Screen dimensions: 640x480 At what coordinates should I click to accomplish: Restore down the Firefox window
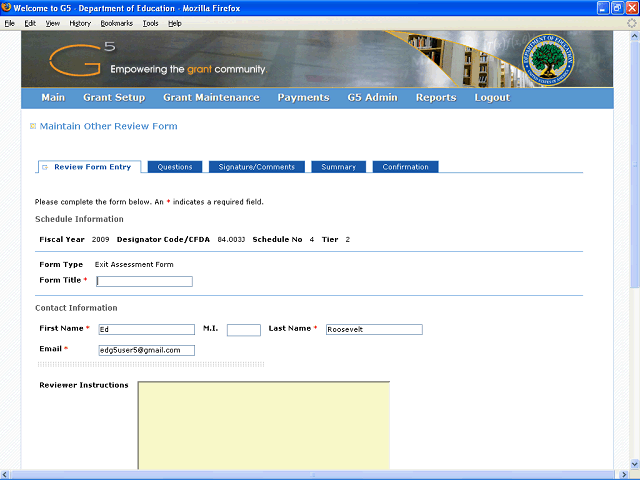tap(618, 8)
